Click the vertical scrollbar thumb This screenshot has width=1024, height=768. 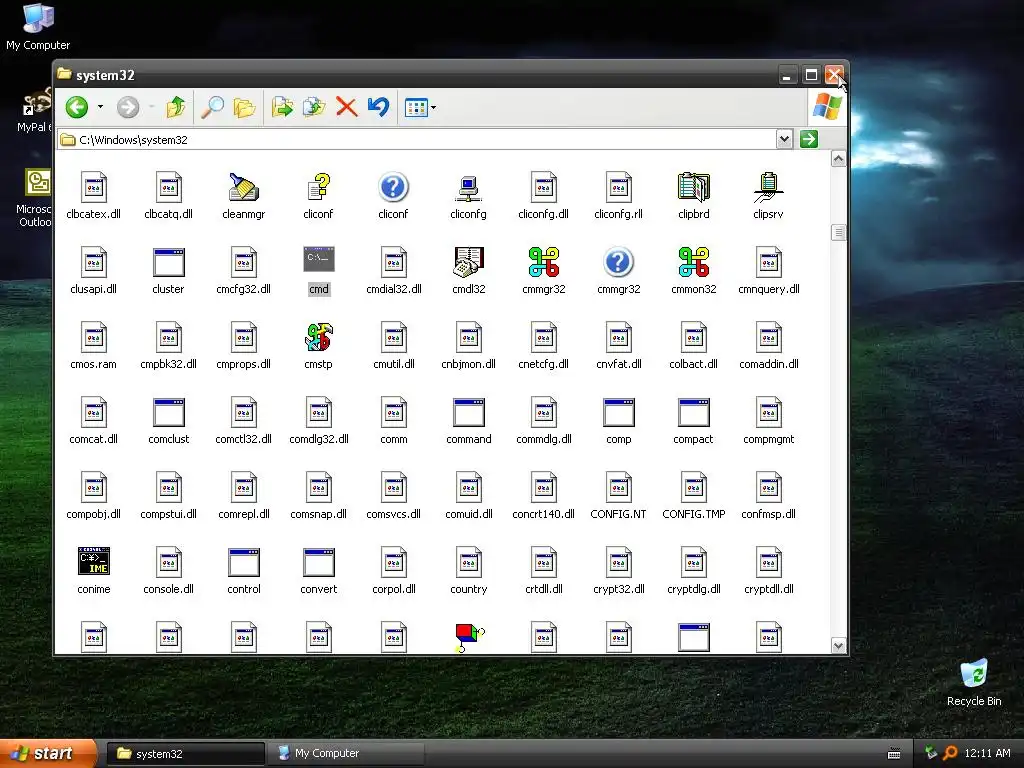click(839, 232)
